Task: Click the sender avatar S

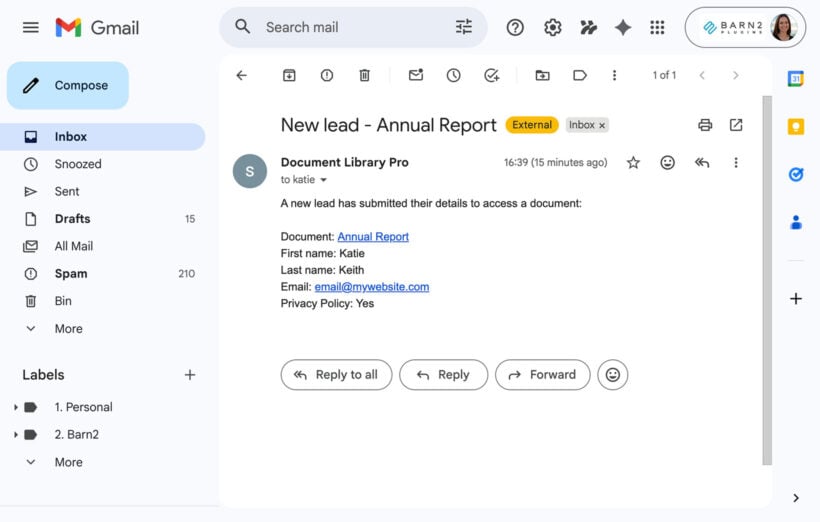Action: pyautogui.click(x=250, y=171)
